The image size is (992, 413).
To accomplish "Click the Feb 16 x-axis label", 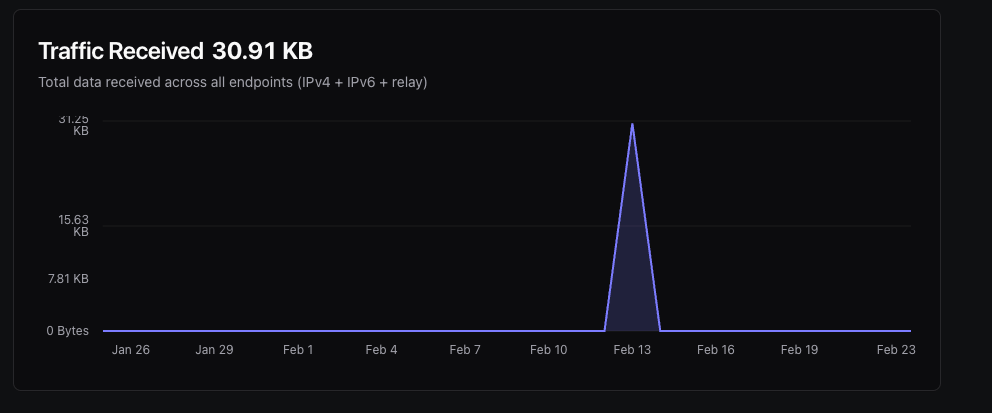I will (x=716, y=350).
